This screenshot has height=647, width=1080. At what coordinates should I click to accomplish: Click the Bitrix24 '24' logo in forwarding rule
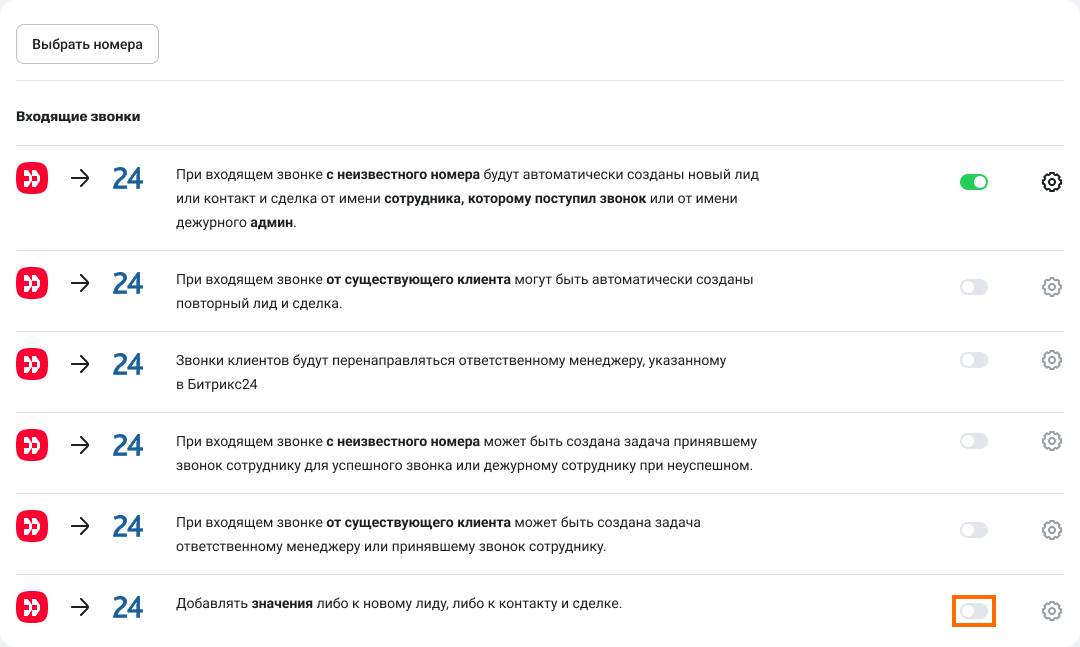point(128,364)
